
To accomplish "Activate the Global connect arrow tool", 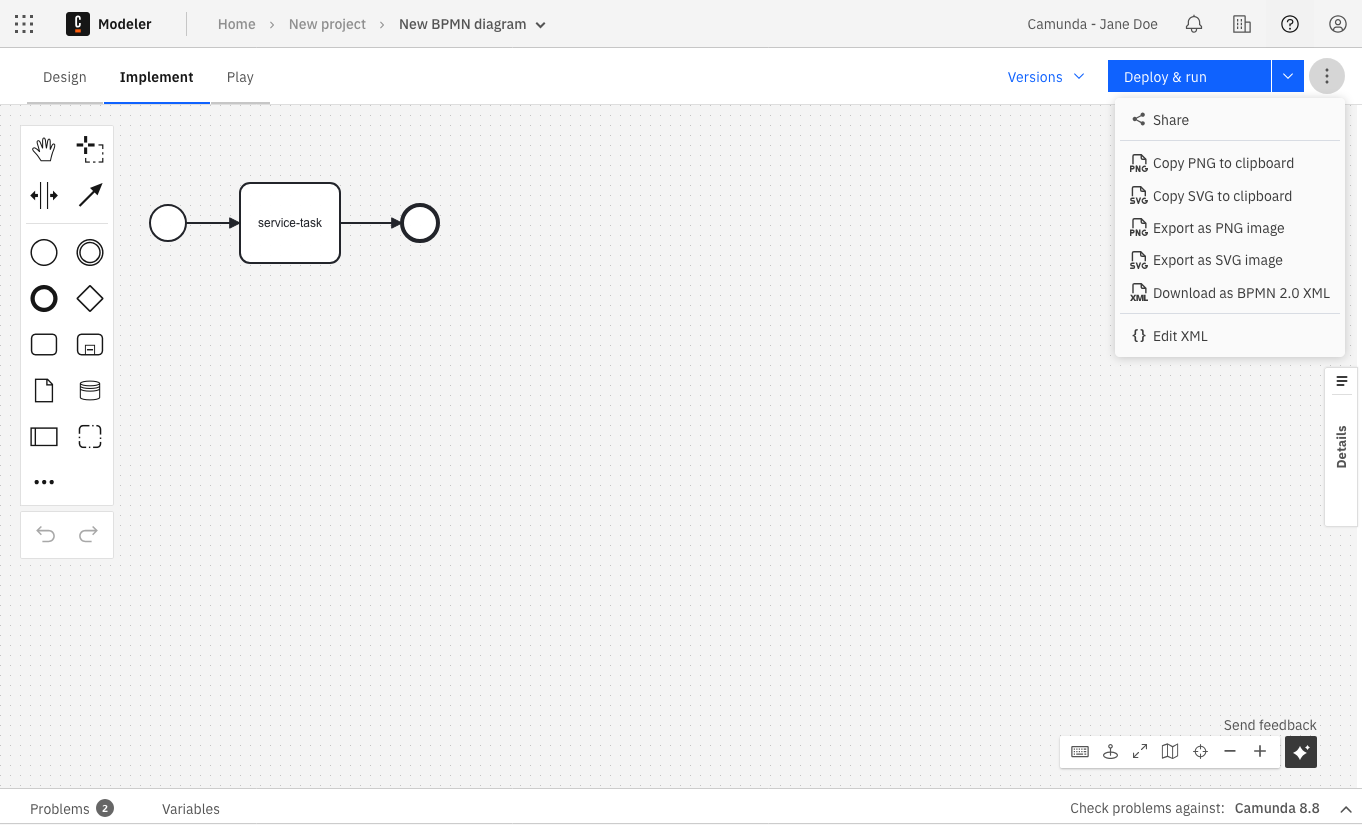I will 90,195.
